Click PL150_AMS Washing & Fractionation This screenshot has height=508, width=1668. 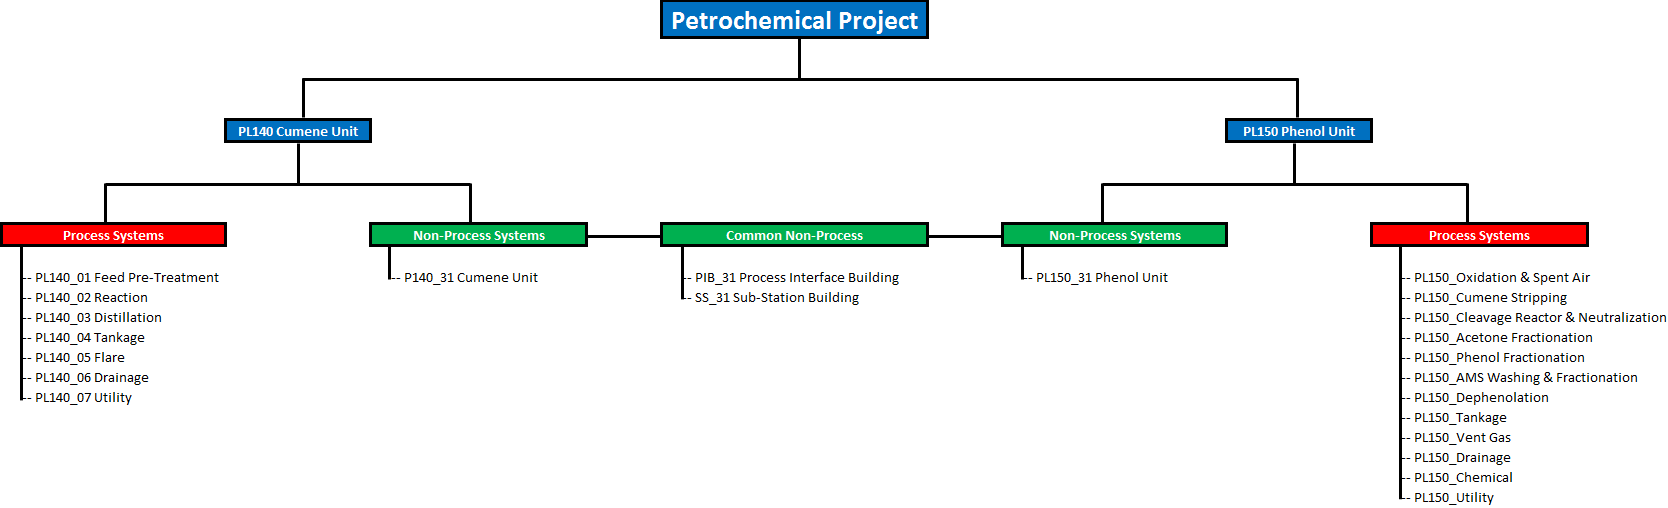click(x=1526, y=378)
